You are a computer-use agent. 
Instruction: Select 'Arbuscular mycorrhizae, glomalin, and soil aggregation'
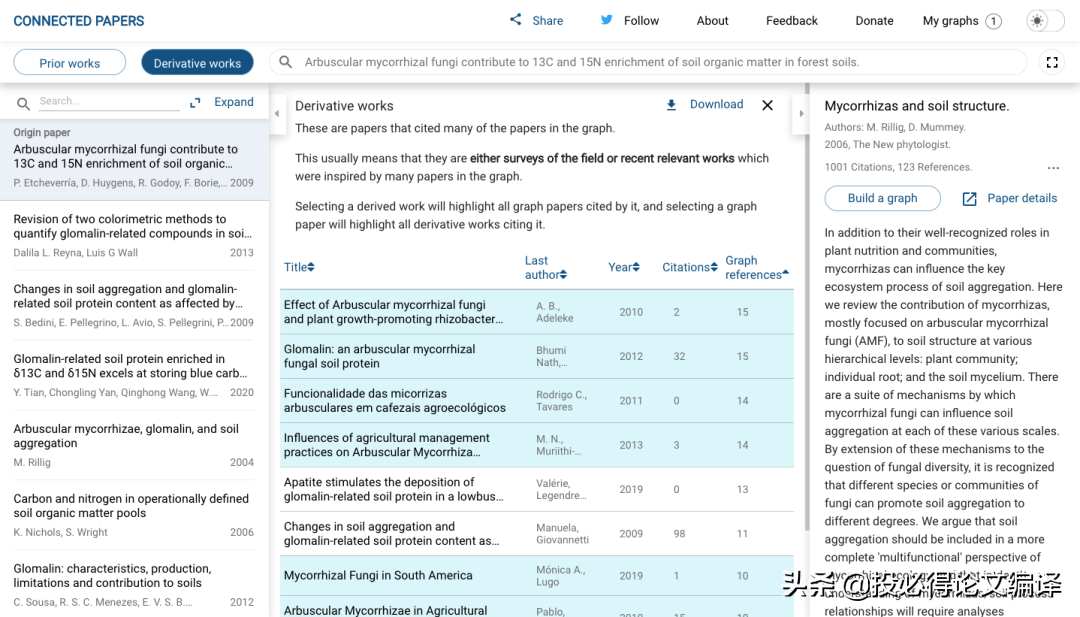(x=133, y=445)
